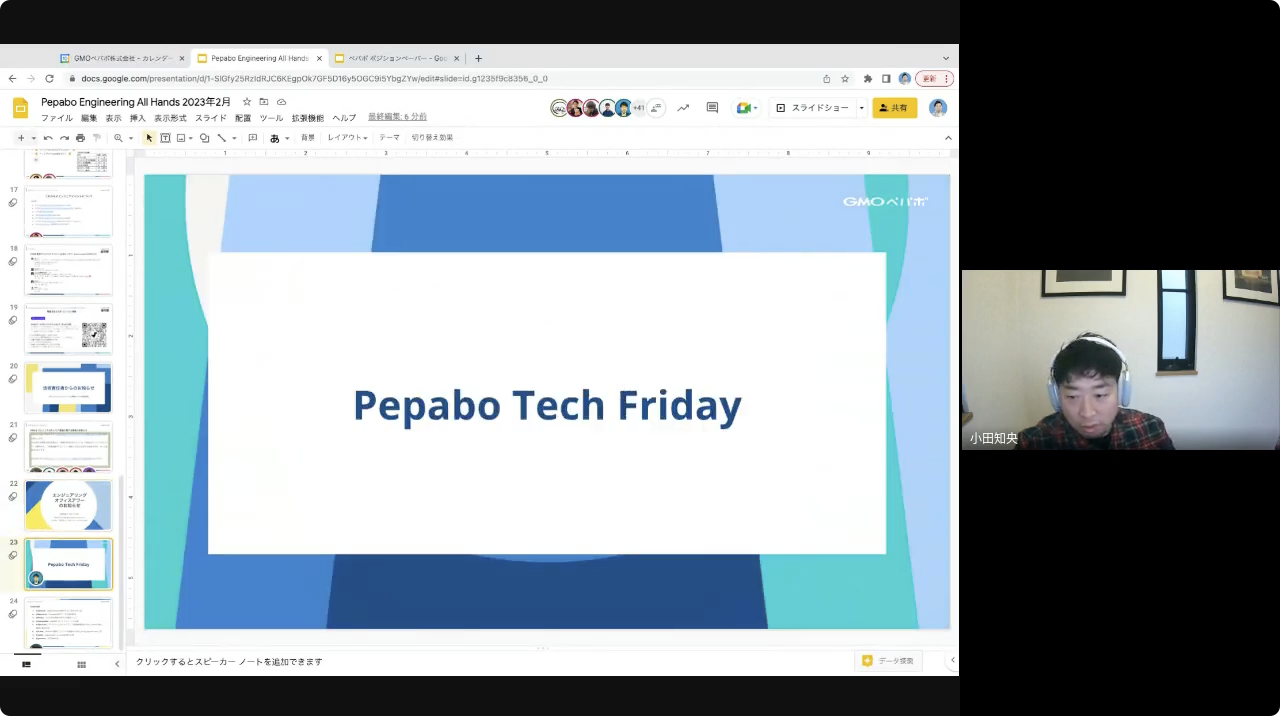Open 最終編集 version history link

click(397, 117)
